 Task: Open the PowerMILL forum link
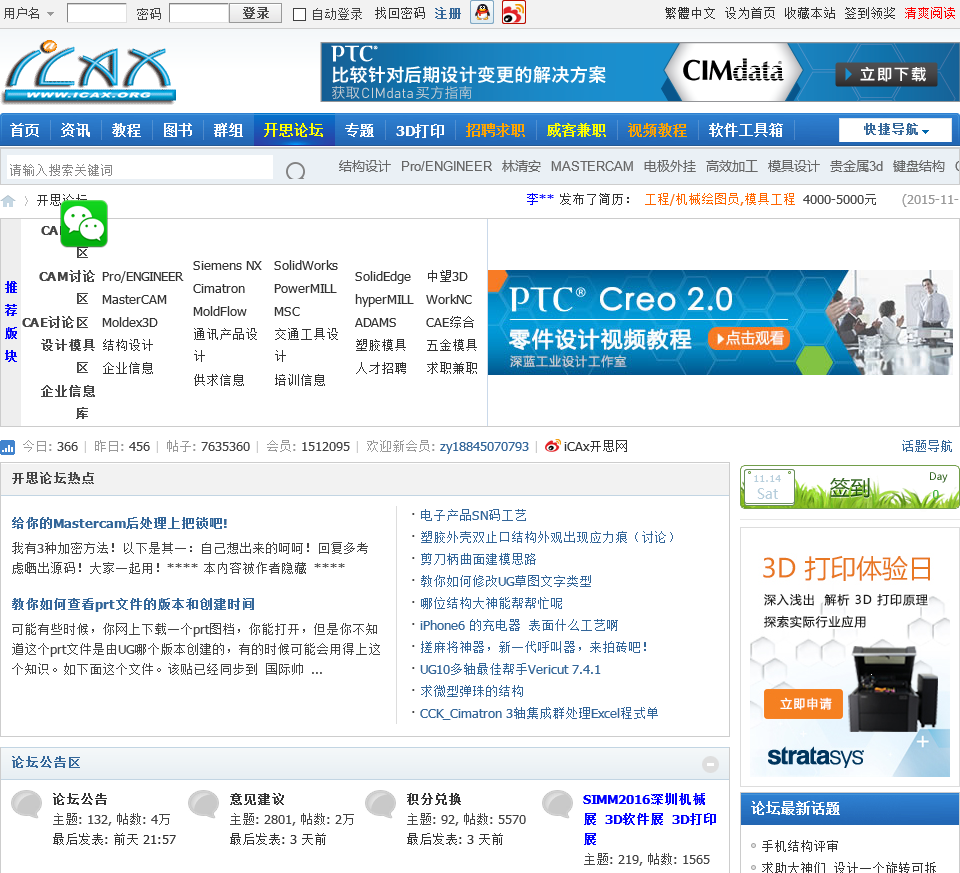(x=305, y=288)
